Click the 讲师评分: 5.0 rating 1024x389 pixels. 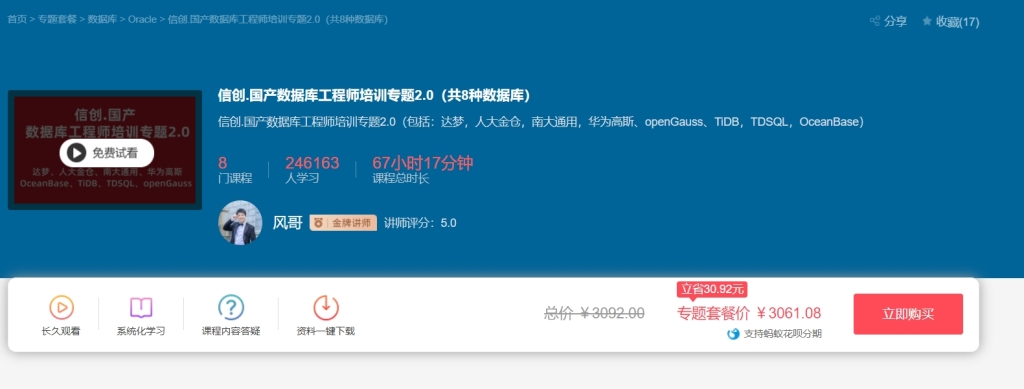[420, 223]
